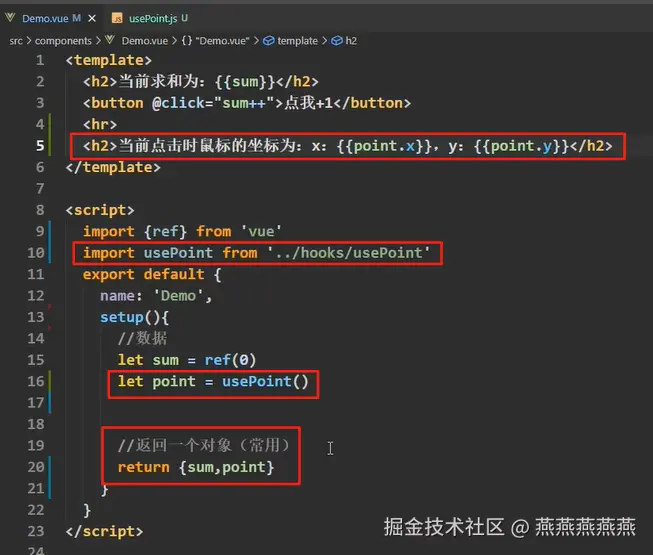The image size is (653, 555).
Task: Select src in the breadcrumb
Action: [x=16, y=41]
